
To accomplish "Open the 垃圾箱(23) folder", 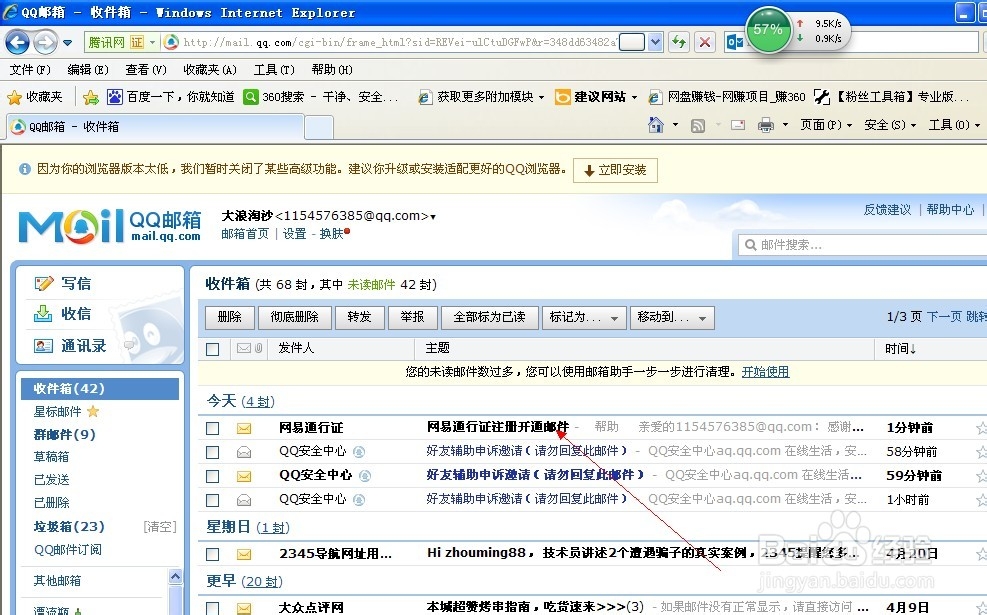I will tap(69, 526).
